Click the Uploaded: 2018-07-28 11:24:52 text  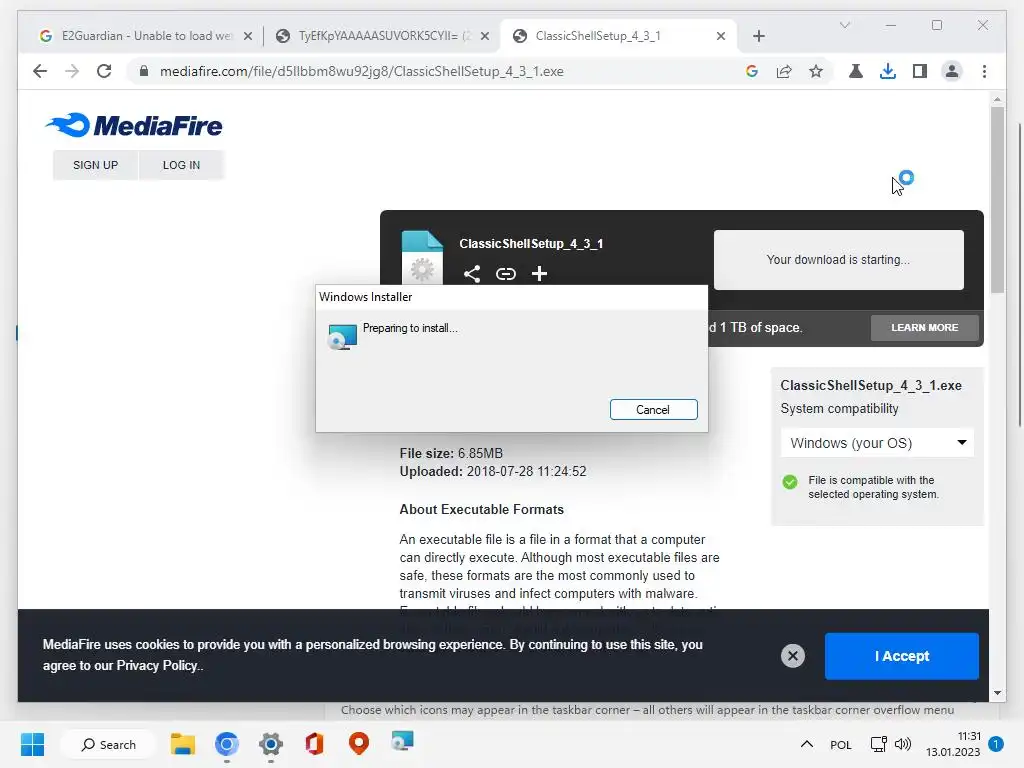pos(493,472)
